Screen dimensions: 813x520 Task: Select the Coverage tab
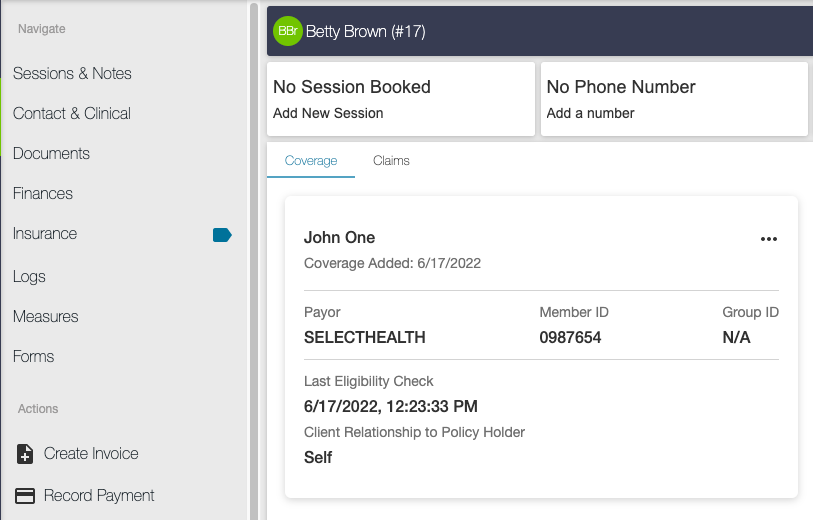311,161
